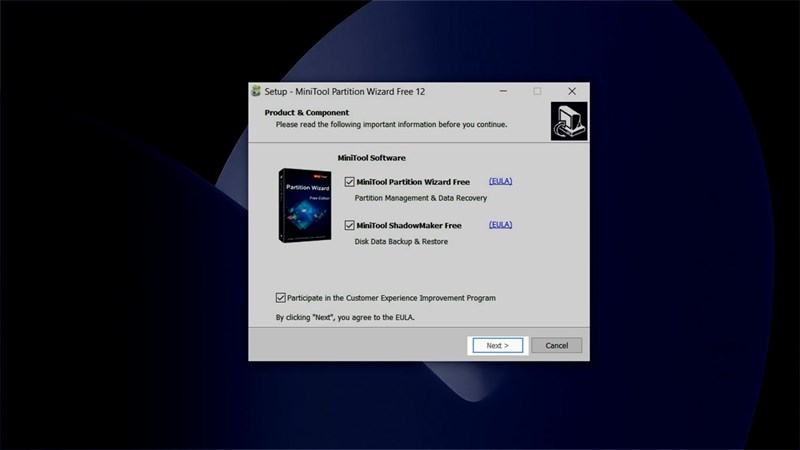Click the EULA agreement notice text
Image resolution: width=800 pixels, height=450 pixels.
pos(345,317)
